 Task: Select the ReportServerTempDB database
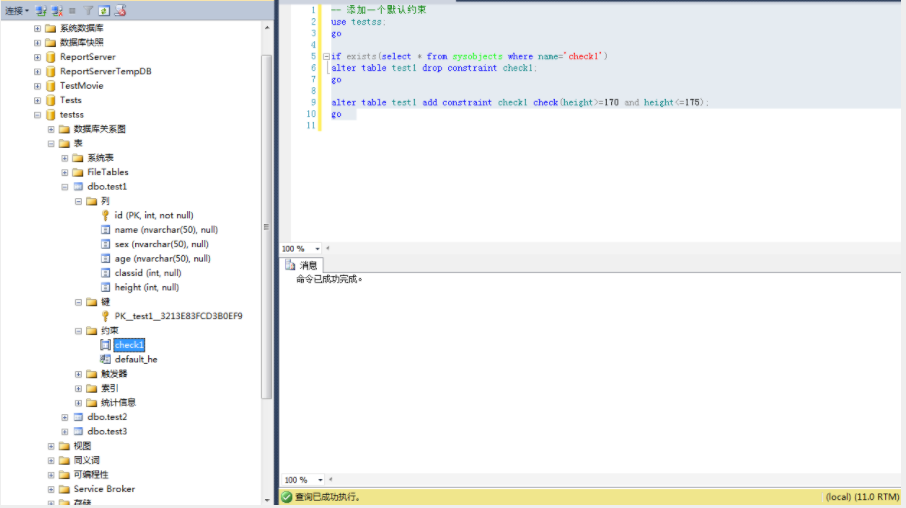[106, 71]
